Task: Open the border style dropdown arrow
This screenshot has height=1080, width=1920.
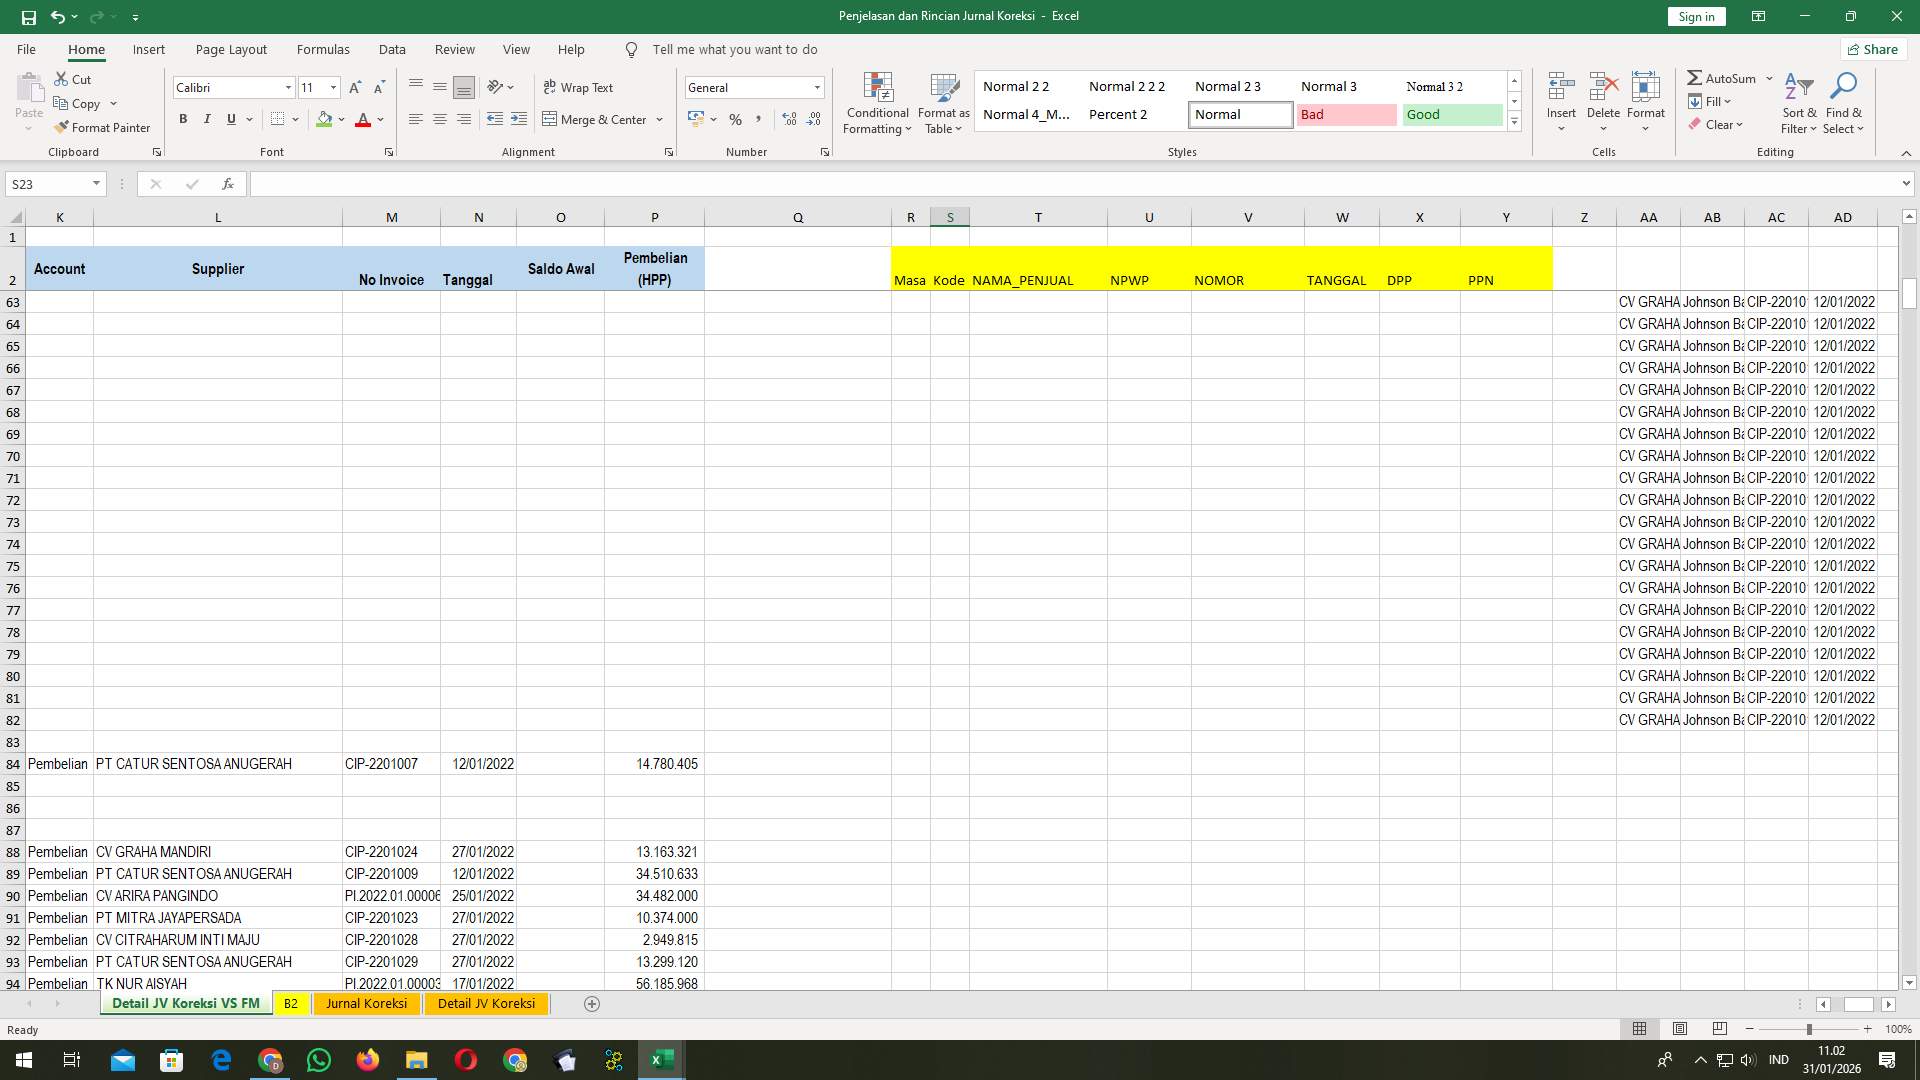Action: [297, 118]
